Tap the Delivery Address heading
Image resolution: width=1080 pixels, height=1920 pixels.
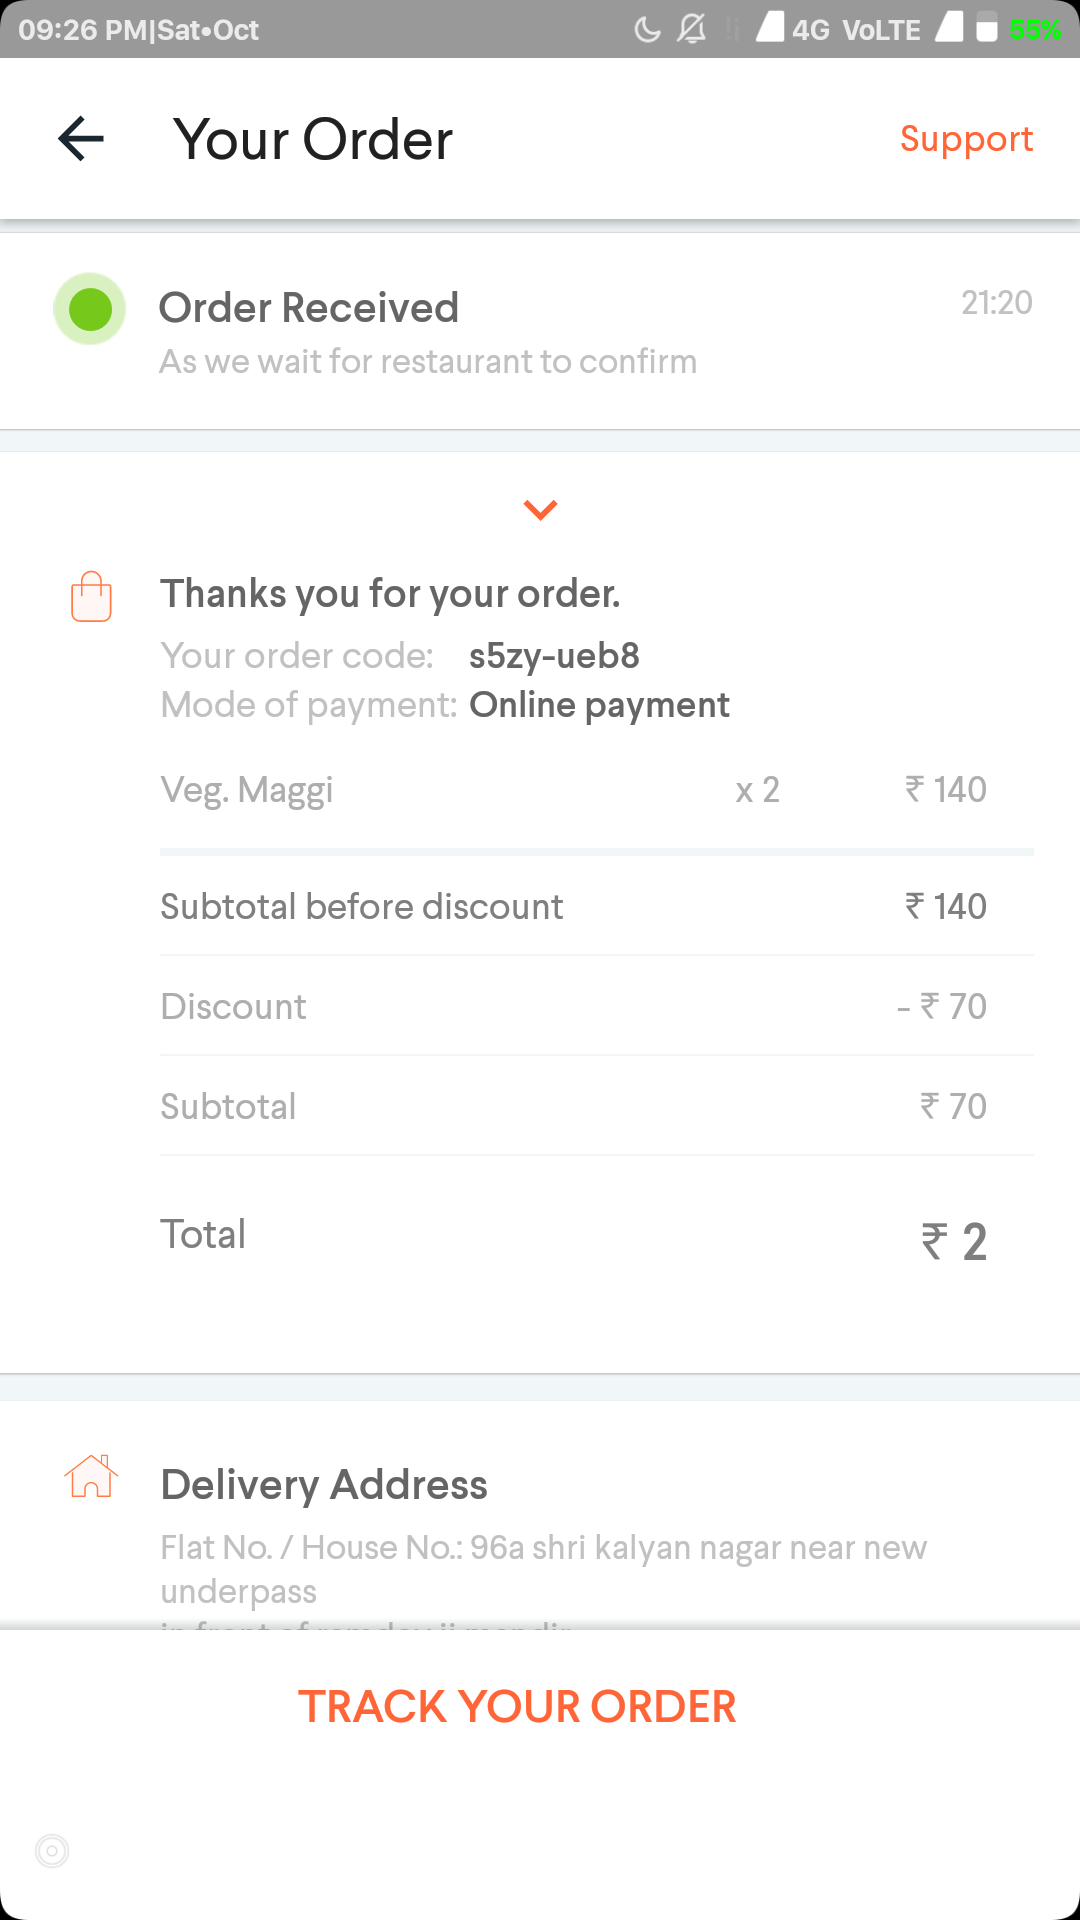(x=324, y=1485)
